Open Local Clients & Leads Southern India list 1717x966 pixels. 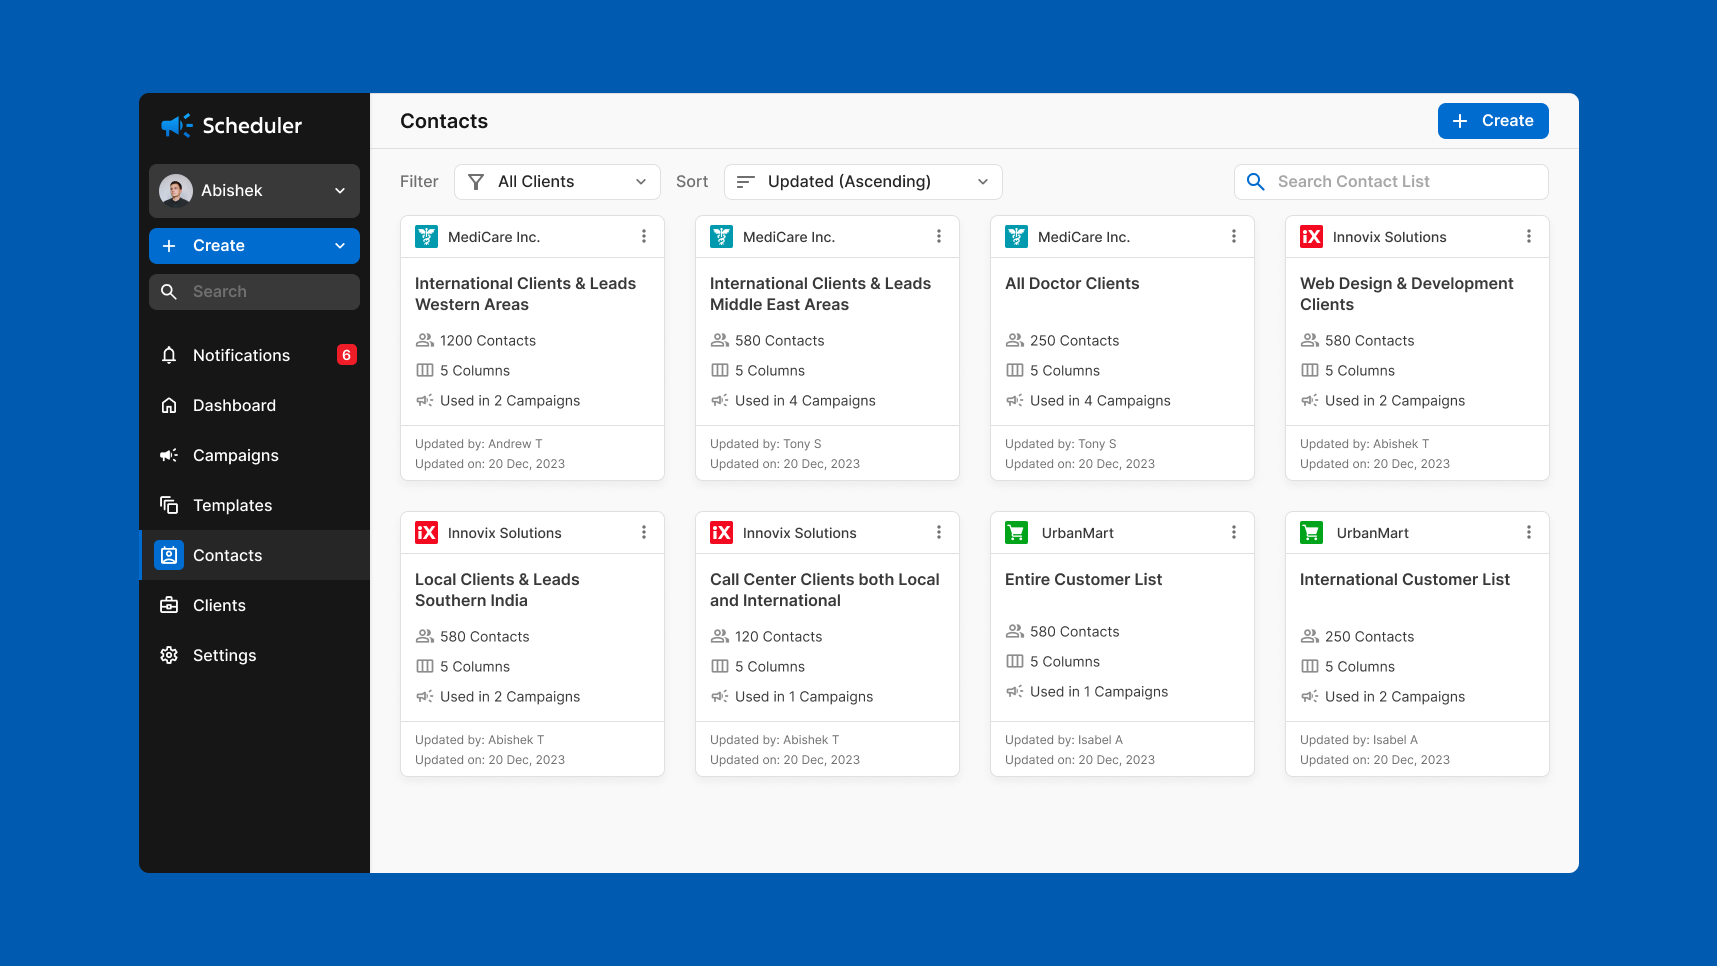(x=497, y=590)
